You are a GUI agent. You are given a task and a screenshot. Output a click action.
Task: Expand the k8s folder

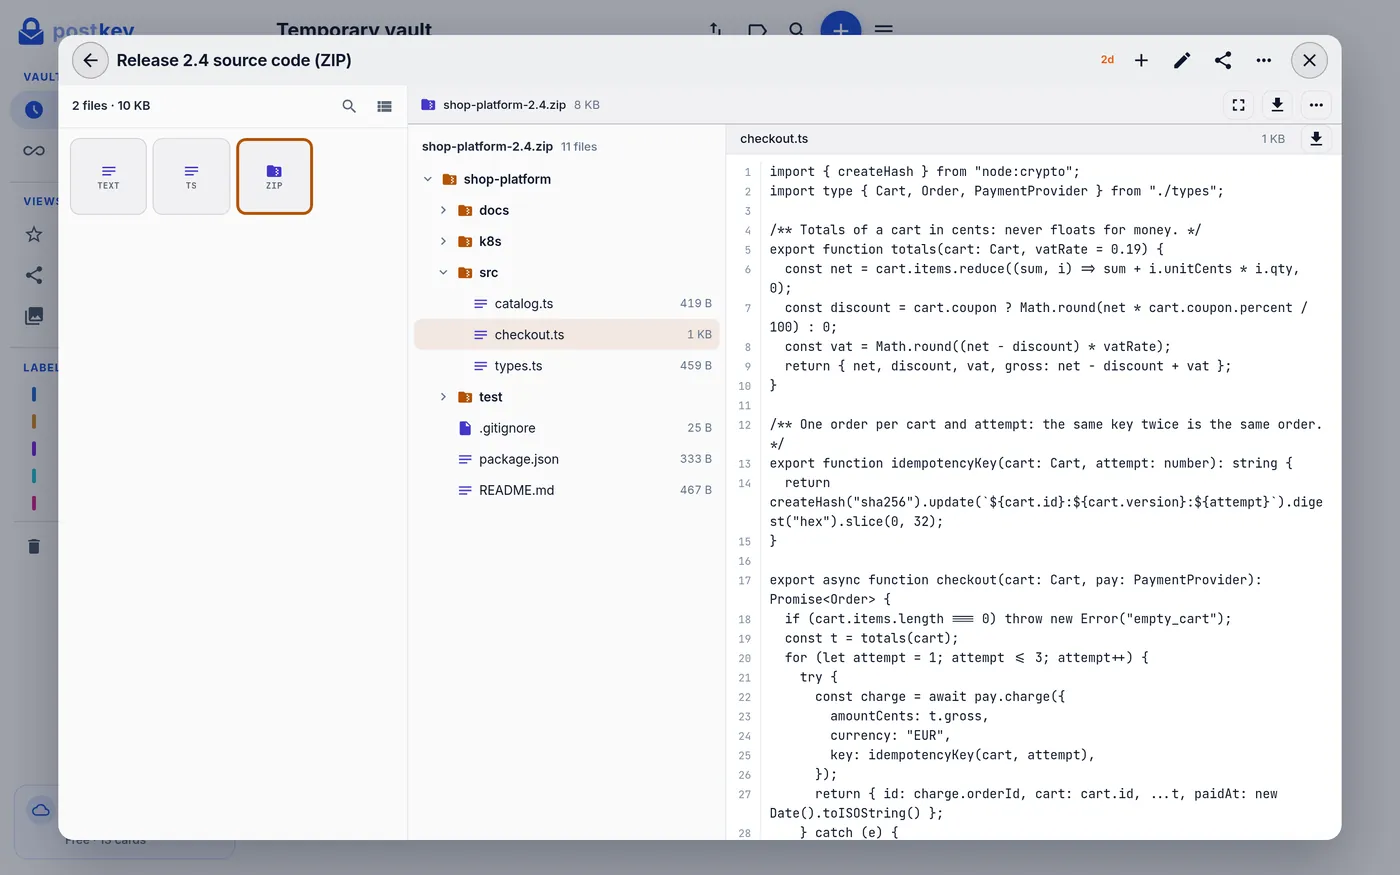pos(443,241)
